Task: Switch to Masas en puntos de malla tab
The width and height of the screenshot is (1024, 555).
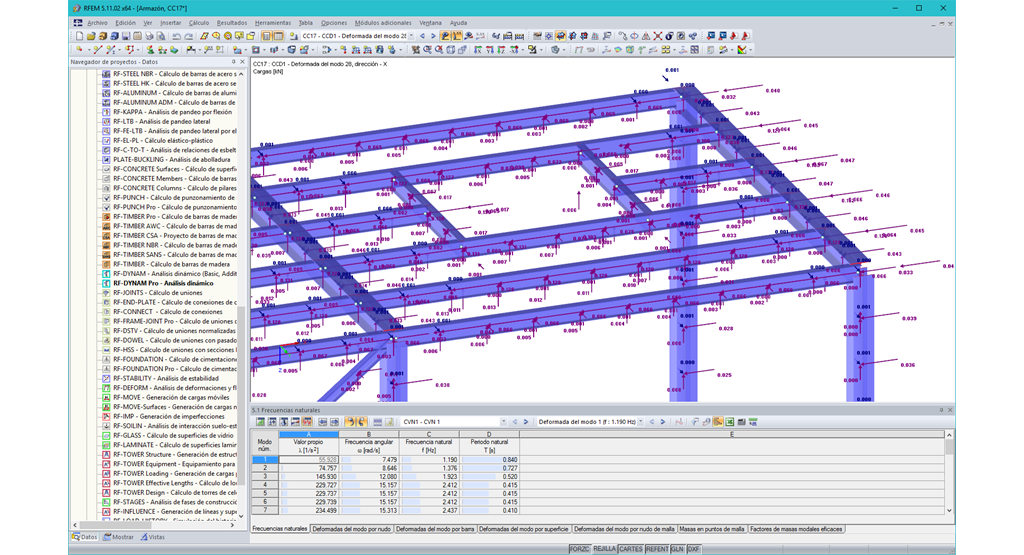Action: click(x=711, y=529)
